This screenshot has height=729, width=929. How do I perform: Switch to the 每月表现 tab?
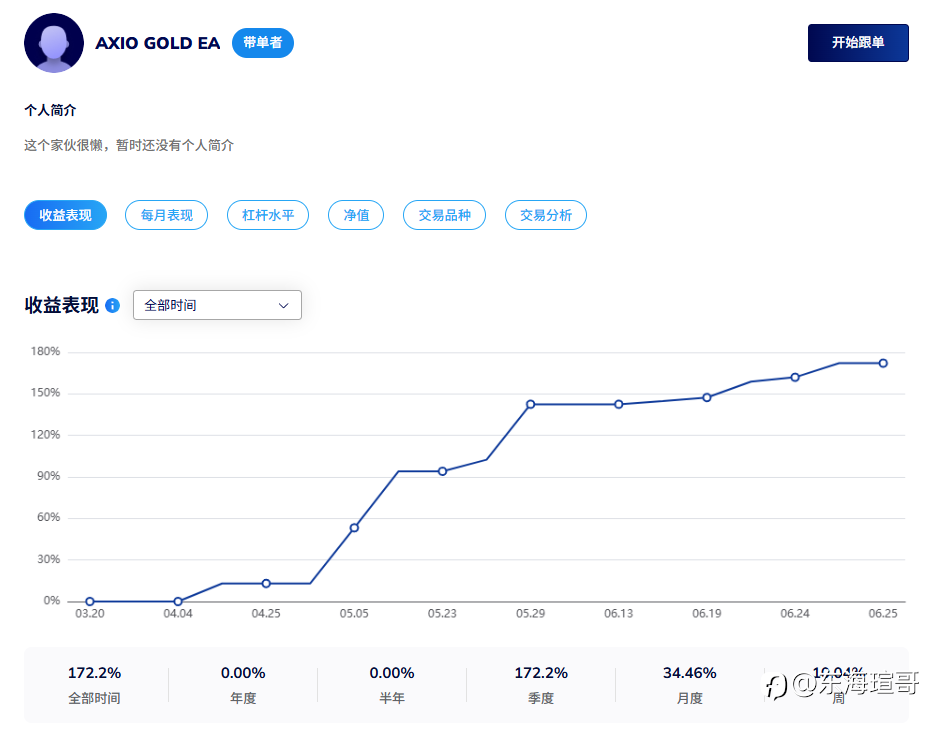click(166, 215)
